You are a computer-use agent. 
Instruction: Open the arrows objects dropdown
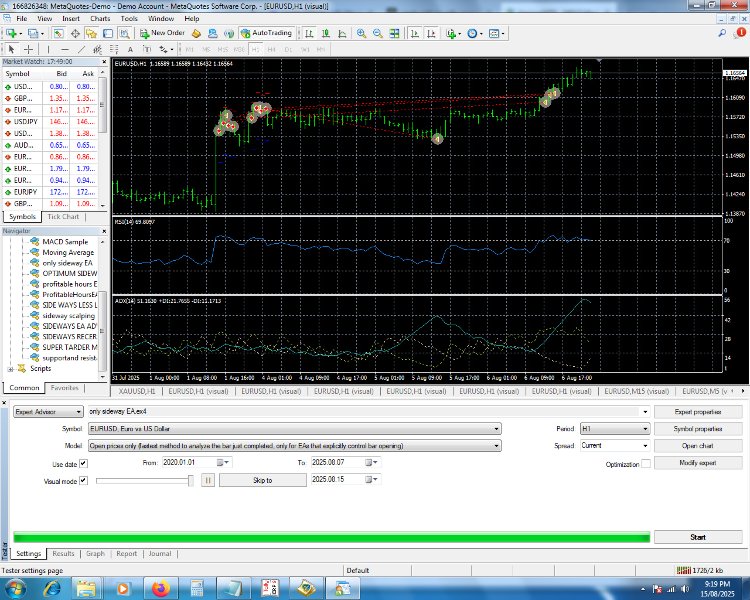(x=166, y=49)
